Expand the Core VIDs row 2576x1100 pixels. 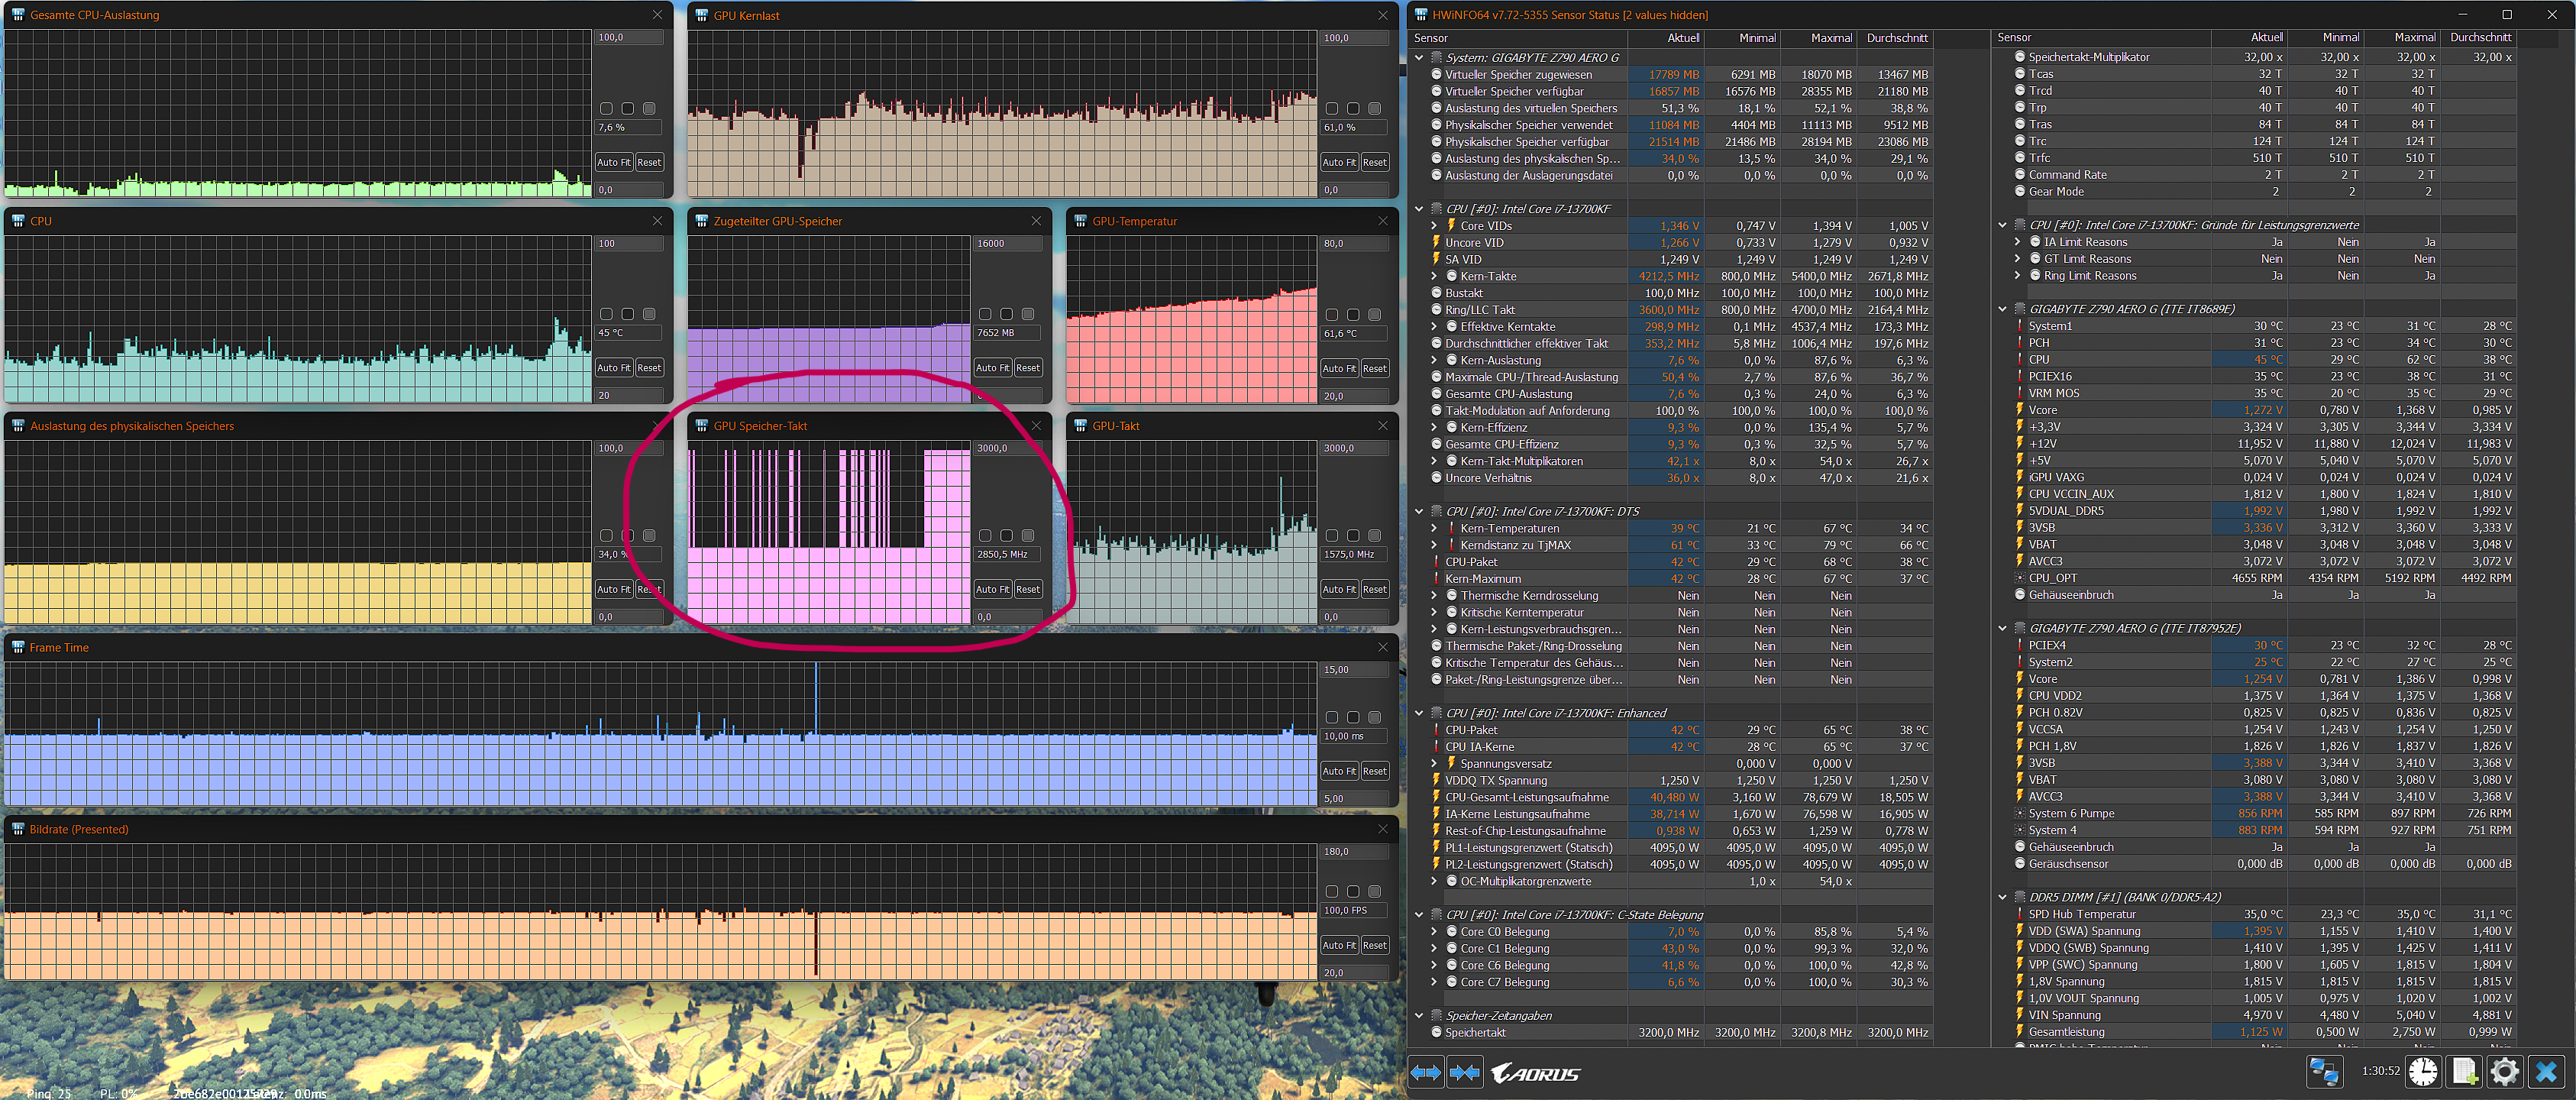click(x=1434, y=226)
